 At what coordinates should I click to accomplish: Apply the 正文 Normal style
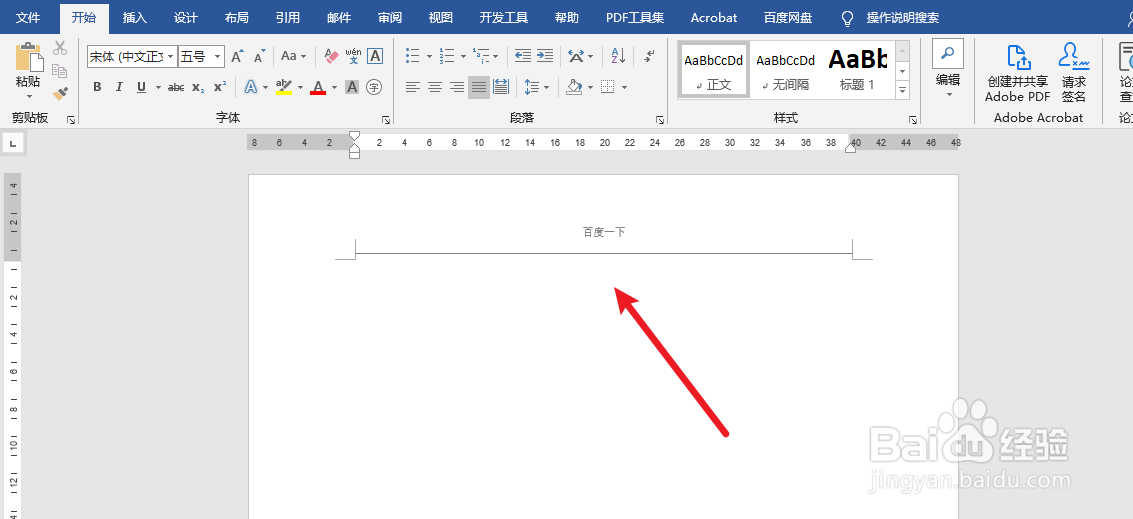(x=713, y=70)
